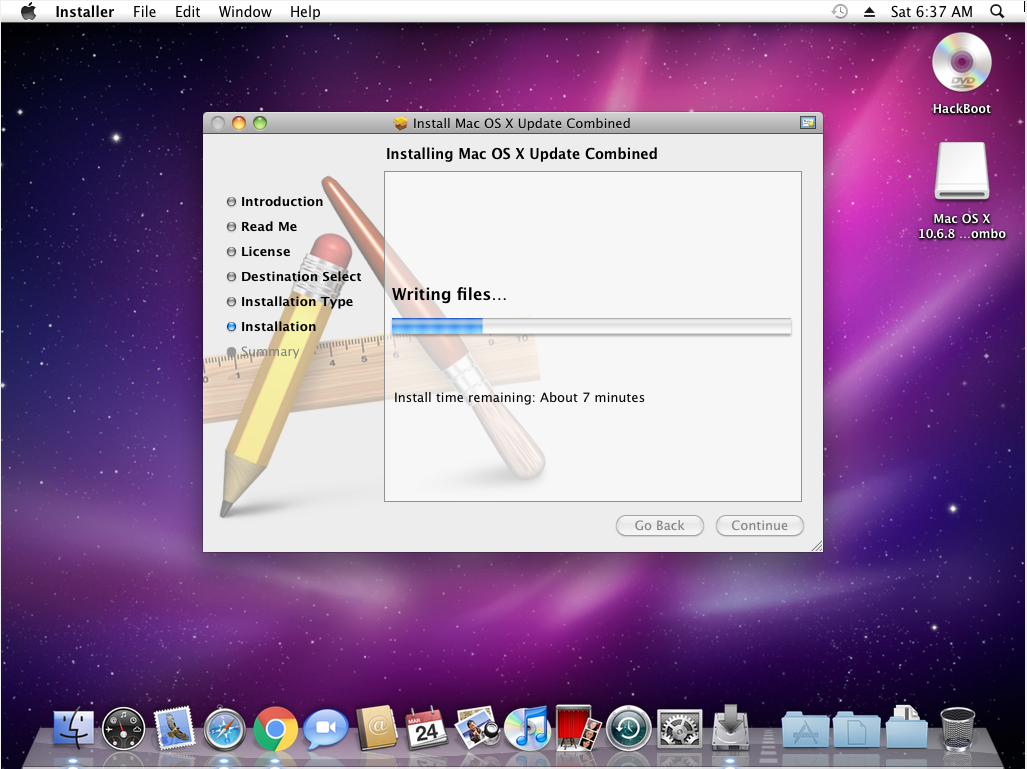Image resolution: width=1027 pixels, height=769 pixels.
Task: Click the License step
Action: tap(259, 252)
